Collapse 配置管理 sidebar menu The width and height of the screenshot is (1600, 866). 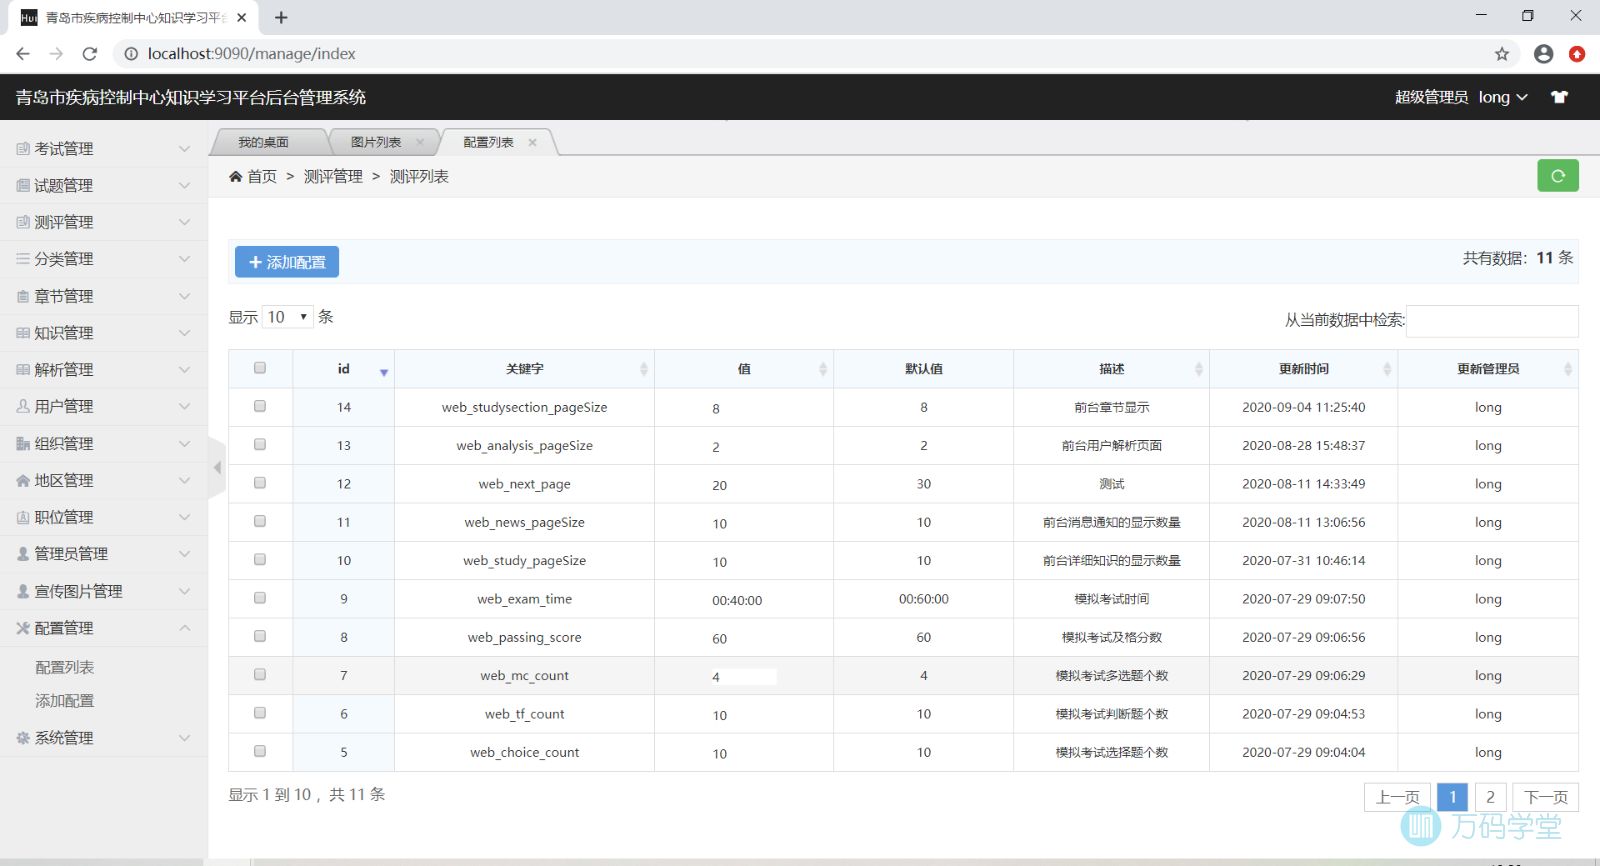click(104, 628)
